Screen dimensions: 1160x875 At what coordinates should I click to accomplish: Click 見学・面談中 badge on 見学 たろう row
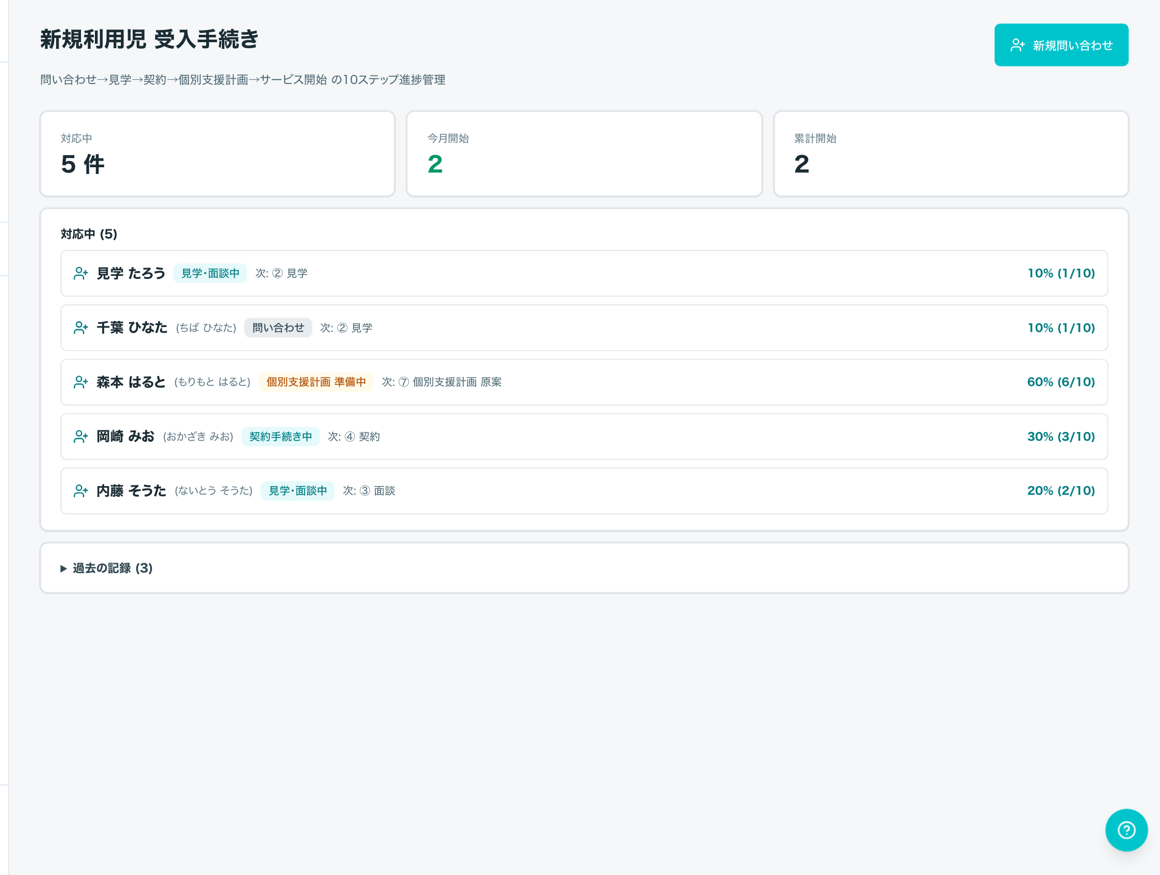coord(210,273)
